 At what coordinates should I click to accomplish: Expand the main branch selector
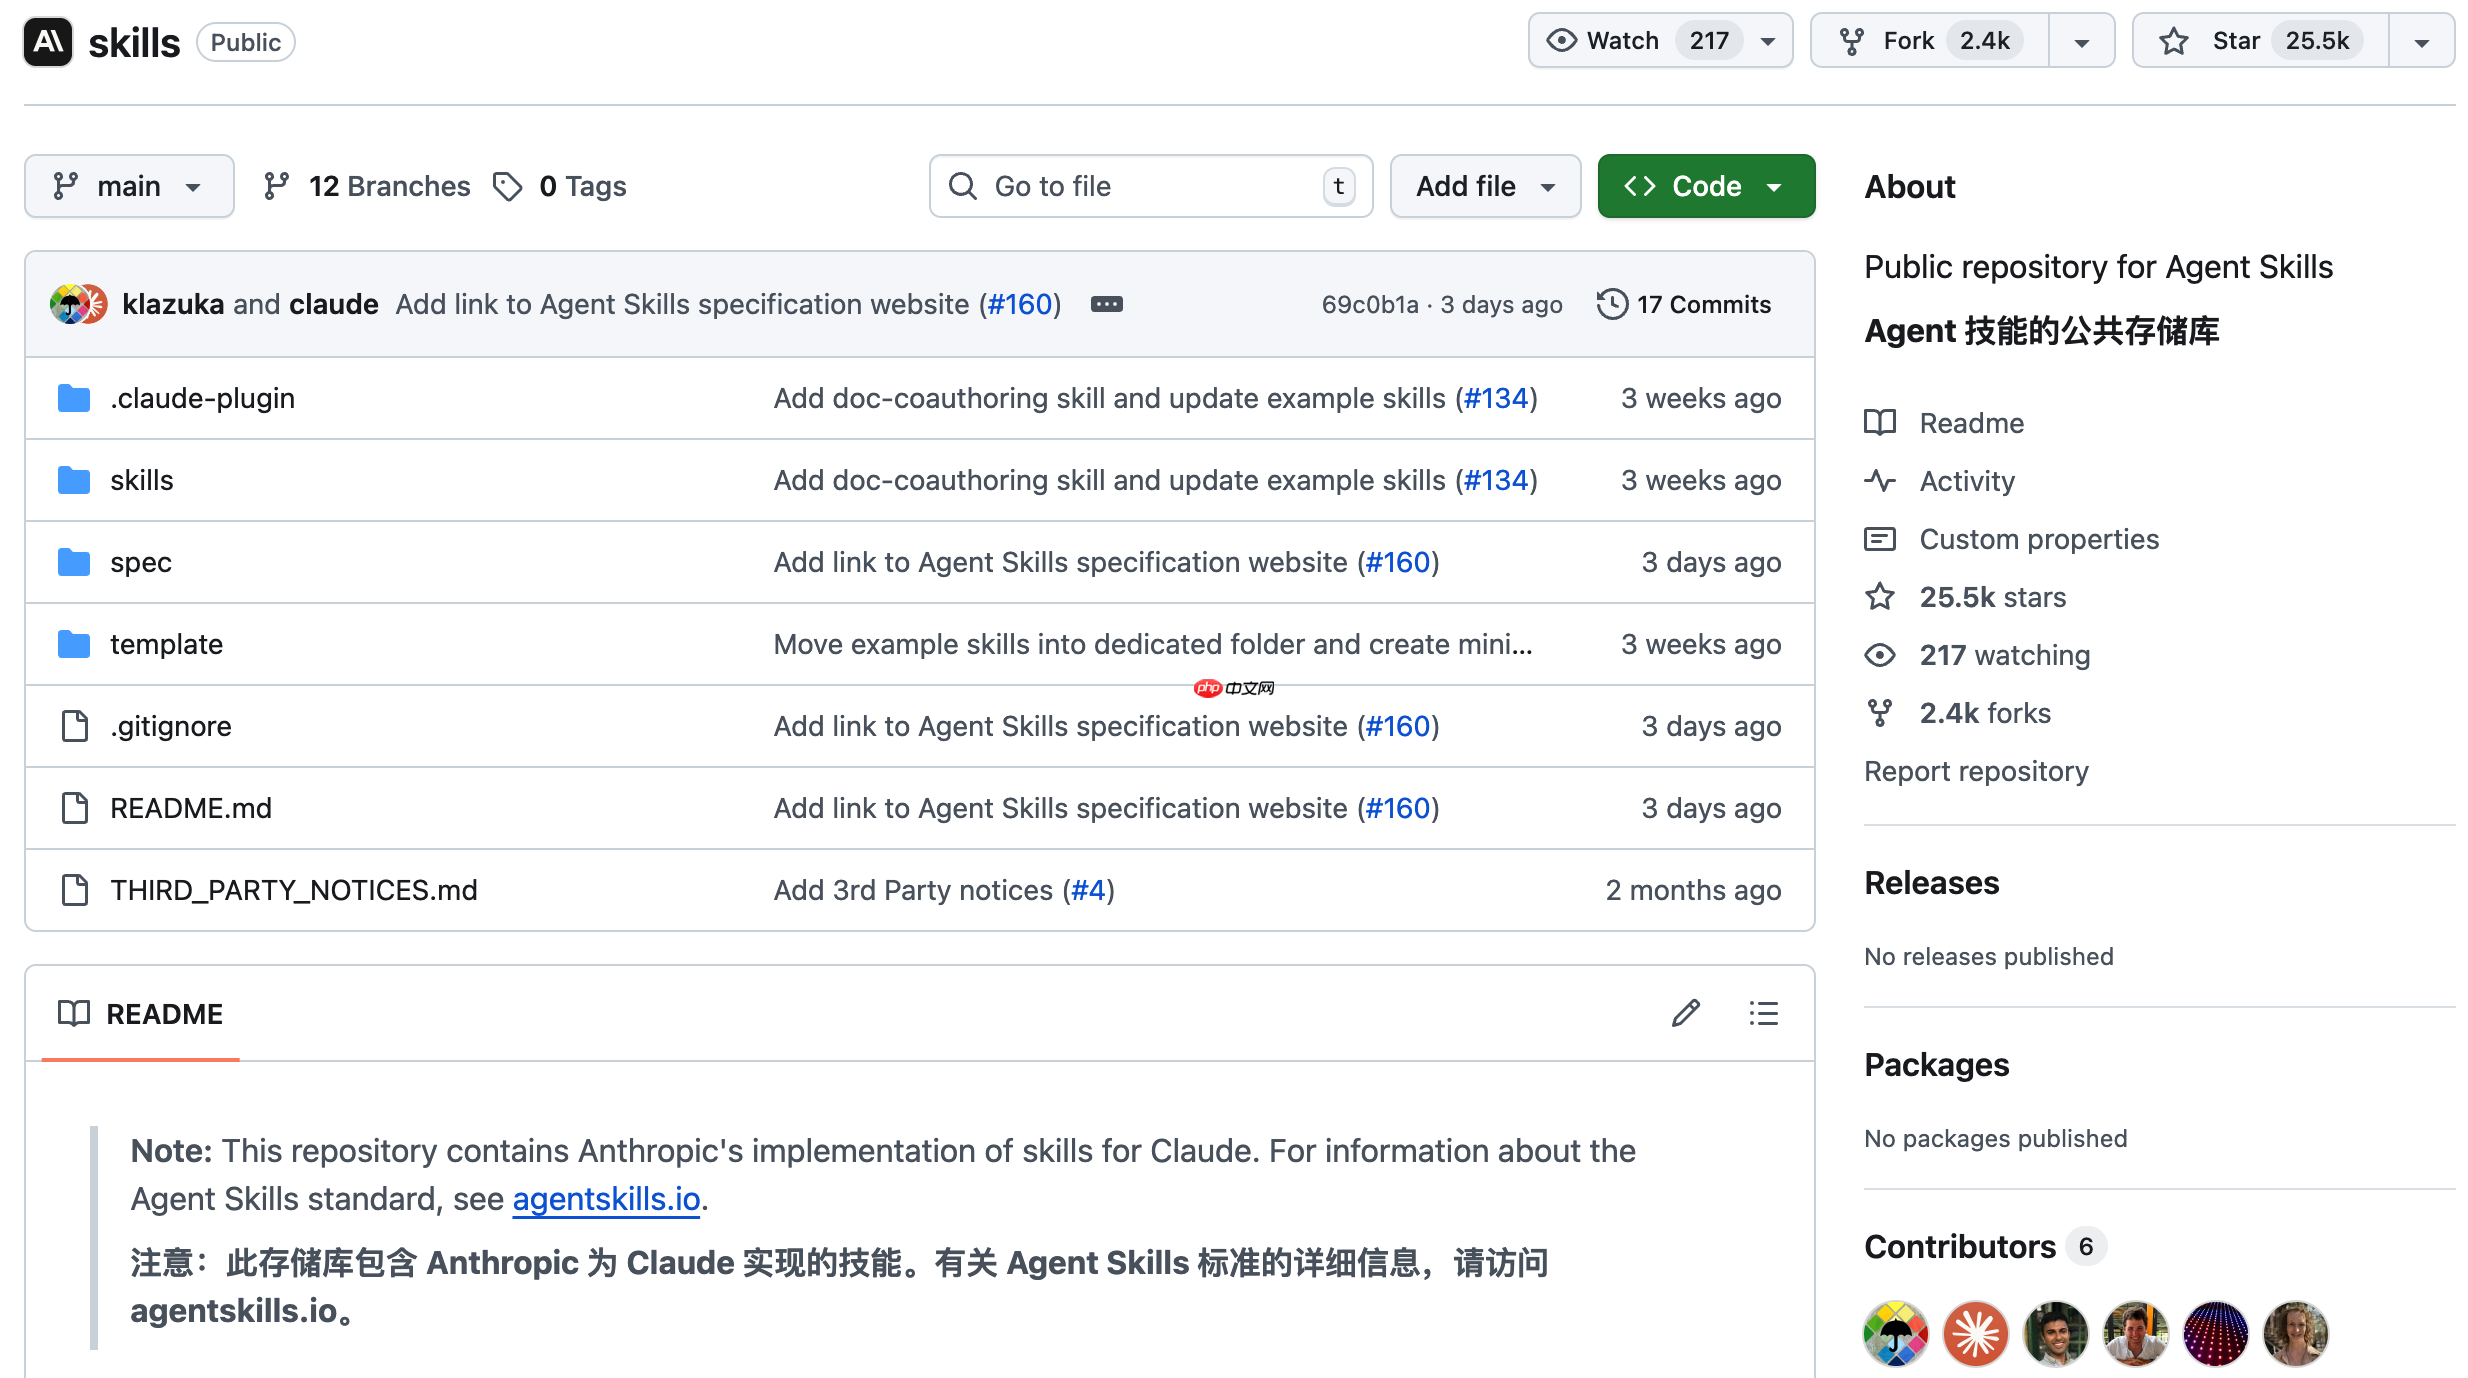(x=129, y=186)
